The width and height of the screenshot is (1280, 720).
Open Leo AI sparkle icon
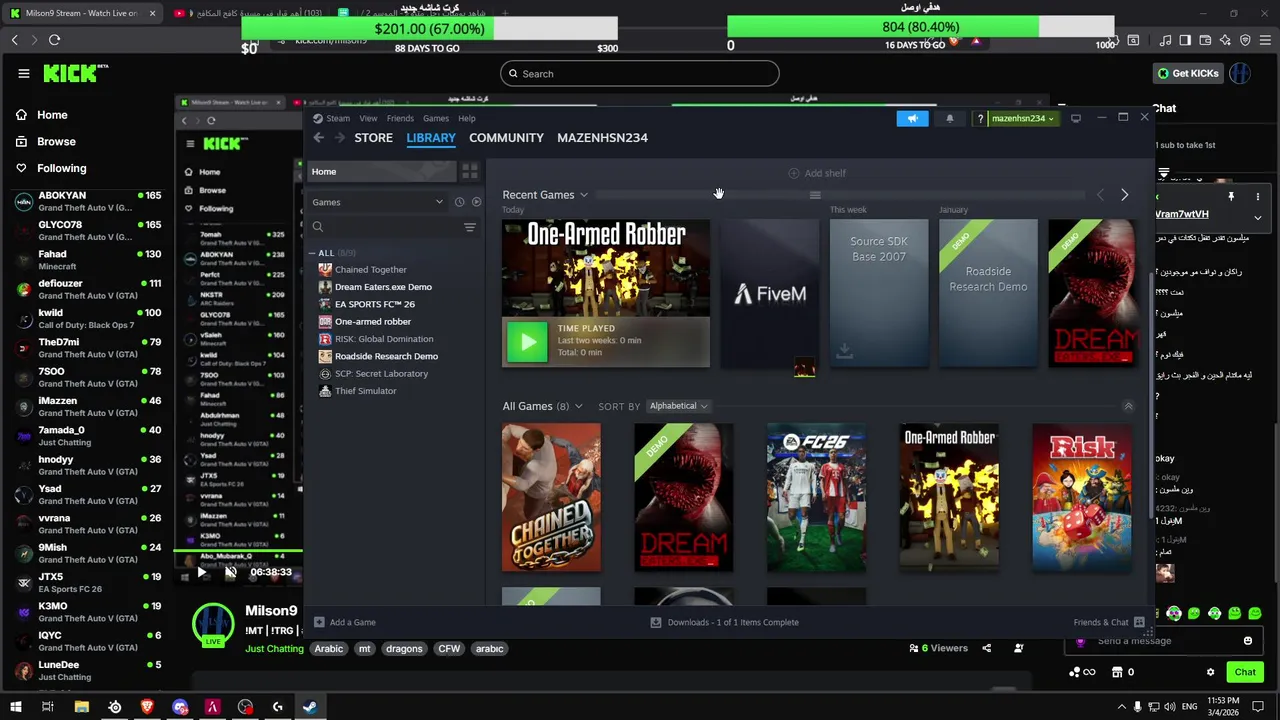[1225, 40]
